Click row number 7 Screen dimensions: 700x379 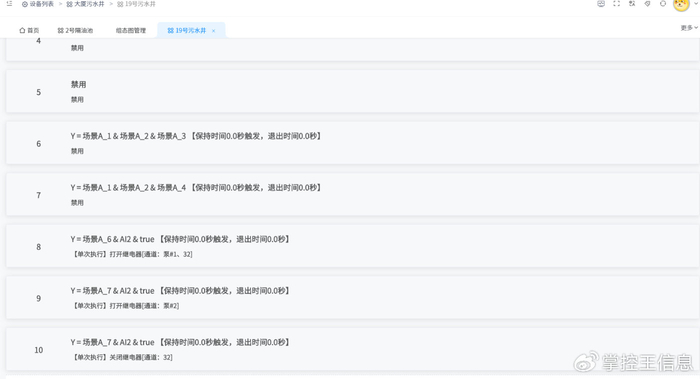point(38,196)
